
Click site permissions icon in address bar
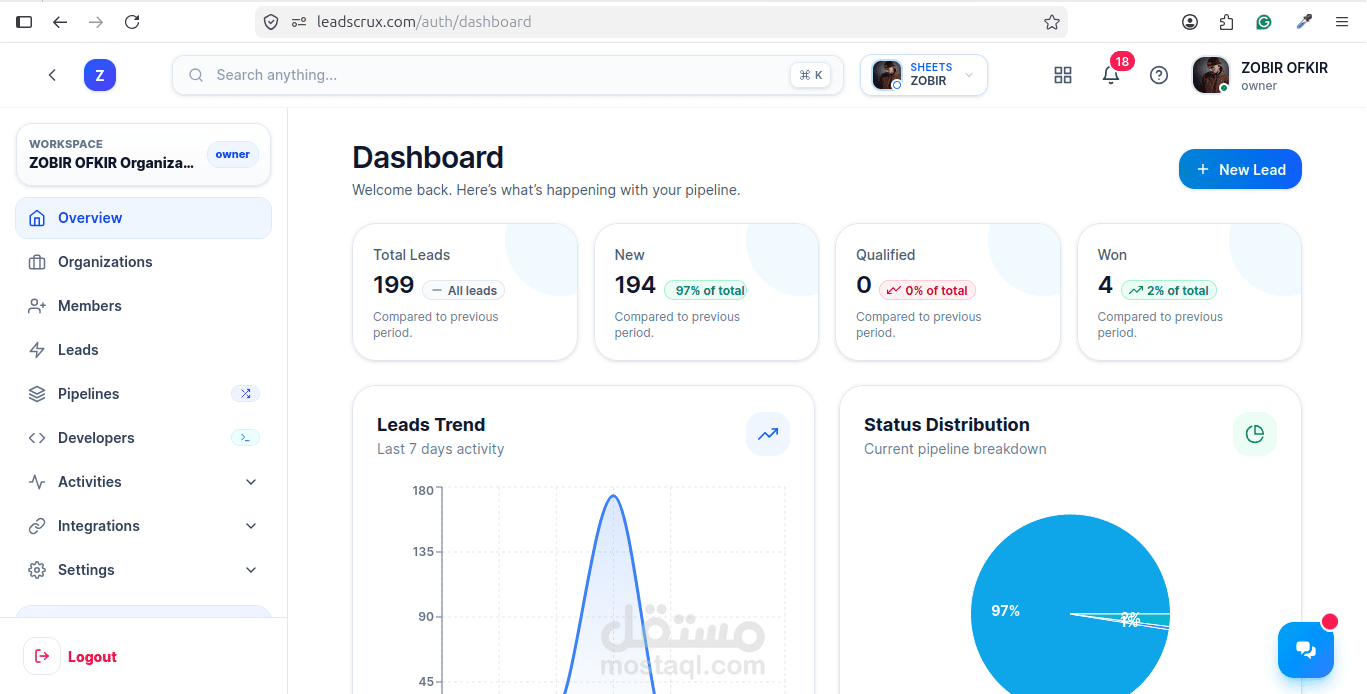(298, 21)
